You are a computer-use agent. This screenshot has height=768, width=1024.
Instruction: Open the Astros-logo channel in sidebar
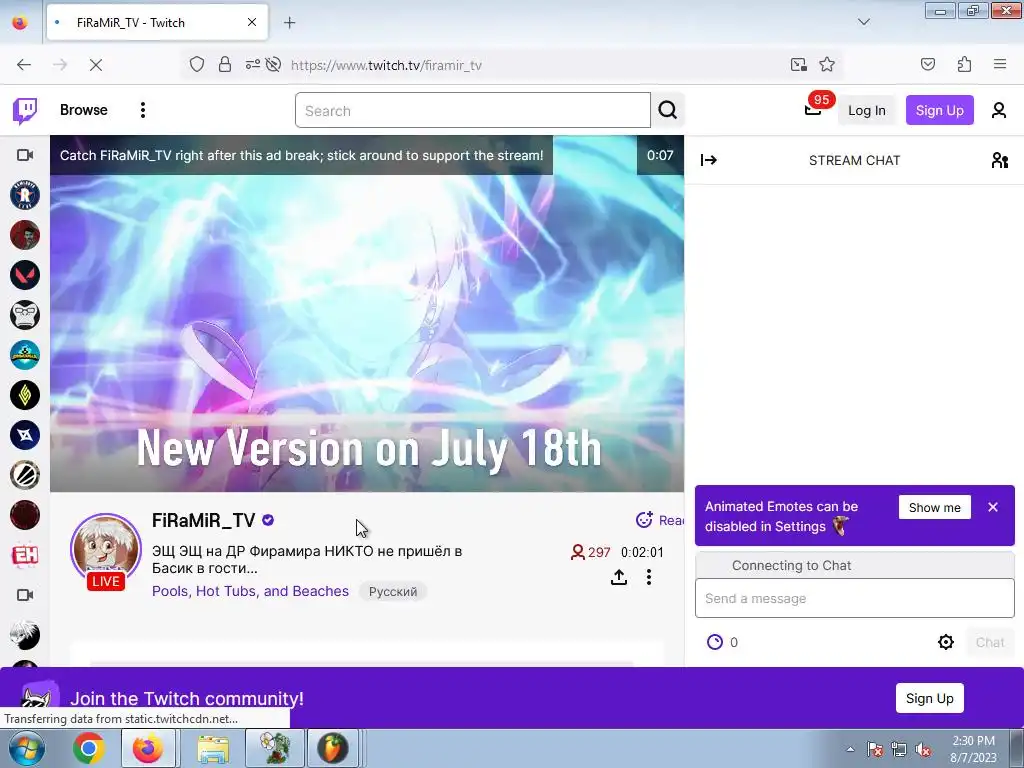tap(25, 195)
